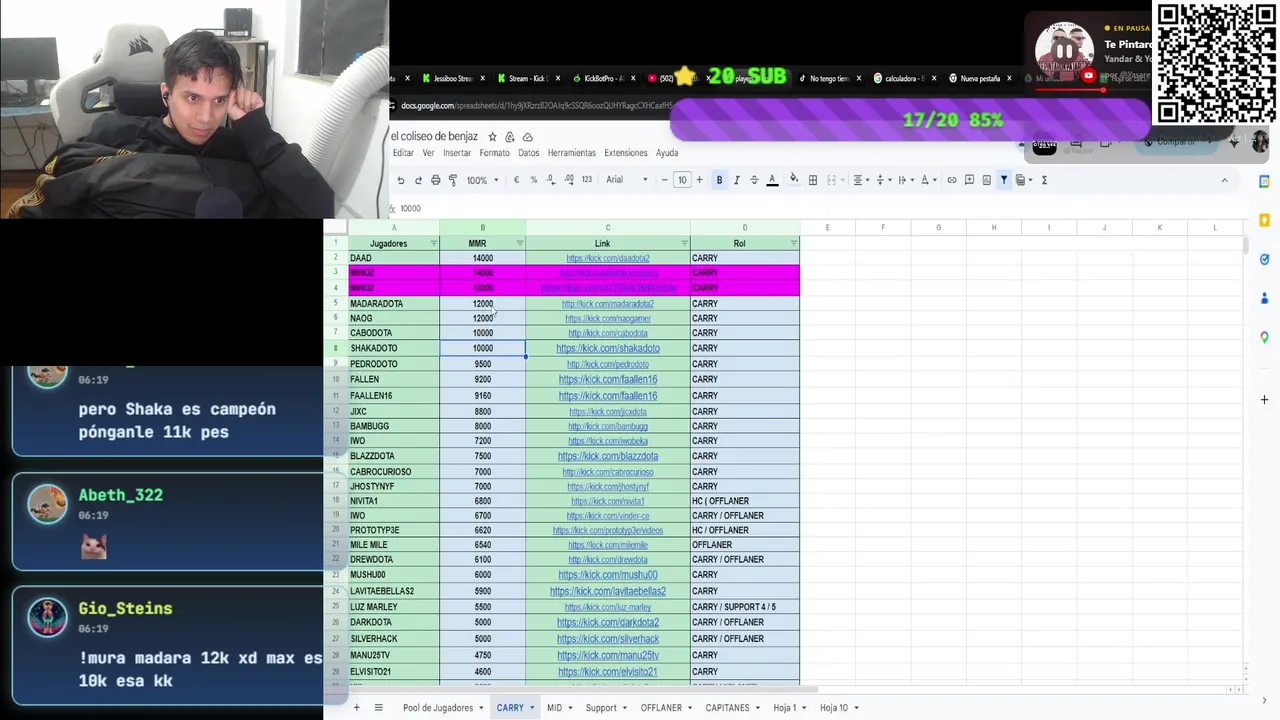This screenshot has height=720, width=1280.
Task: Open vertical align dropdown
Action: pos(883,180)
